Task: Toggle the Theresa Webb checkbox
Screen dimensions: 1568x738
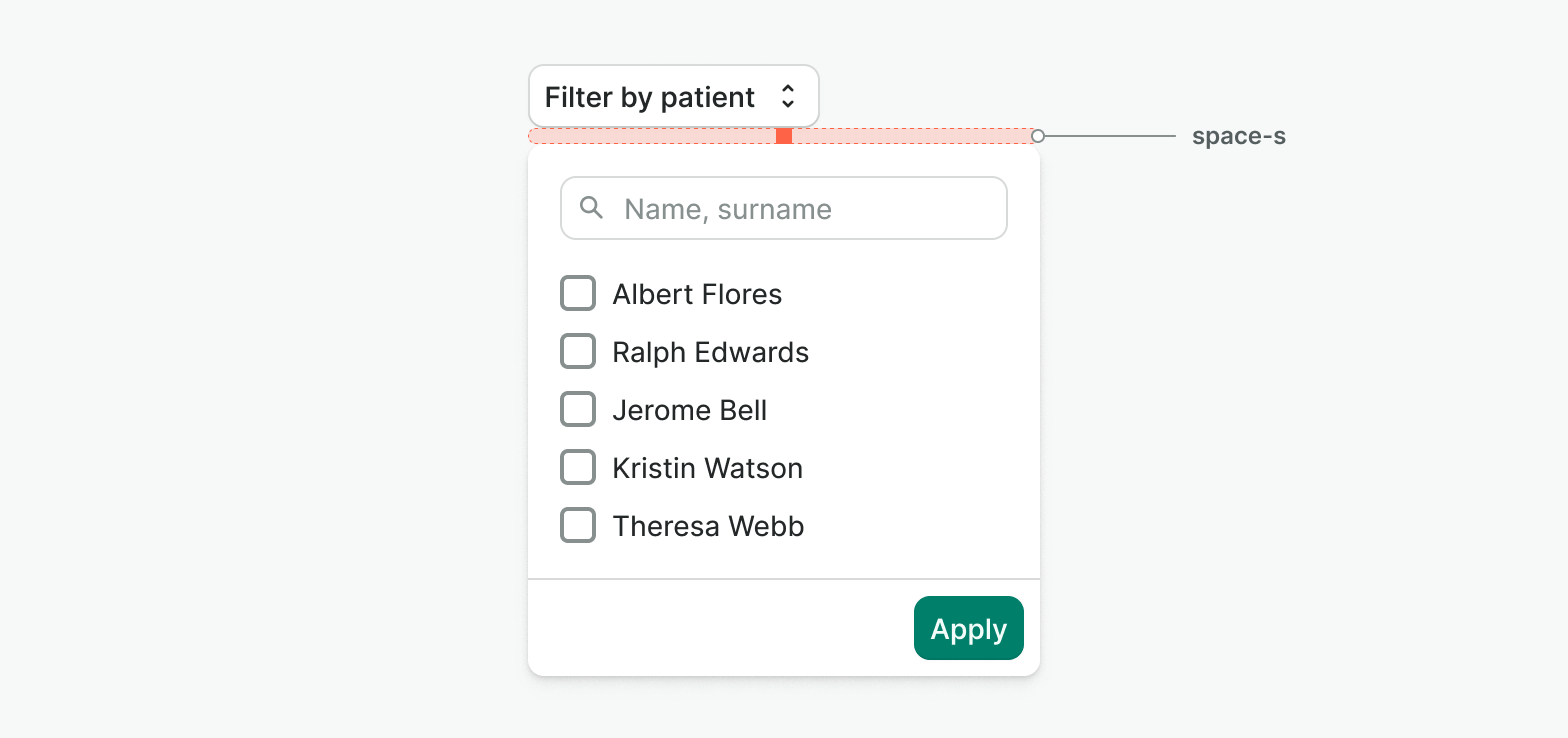Action: coord(578,526)
